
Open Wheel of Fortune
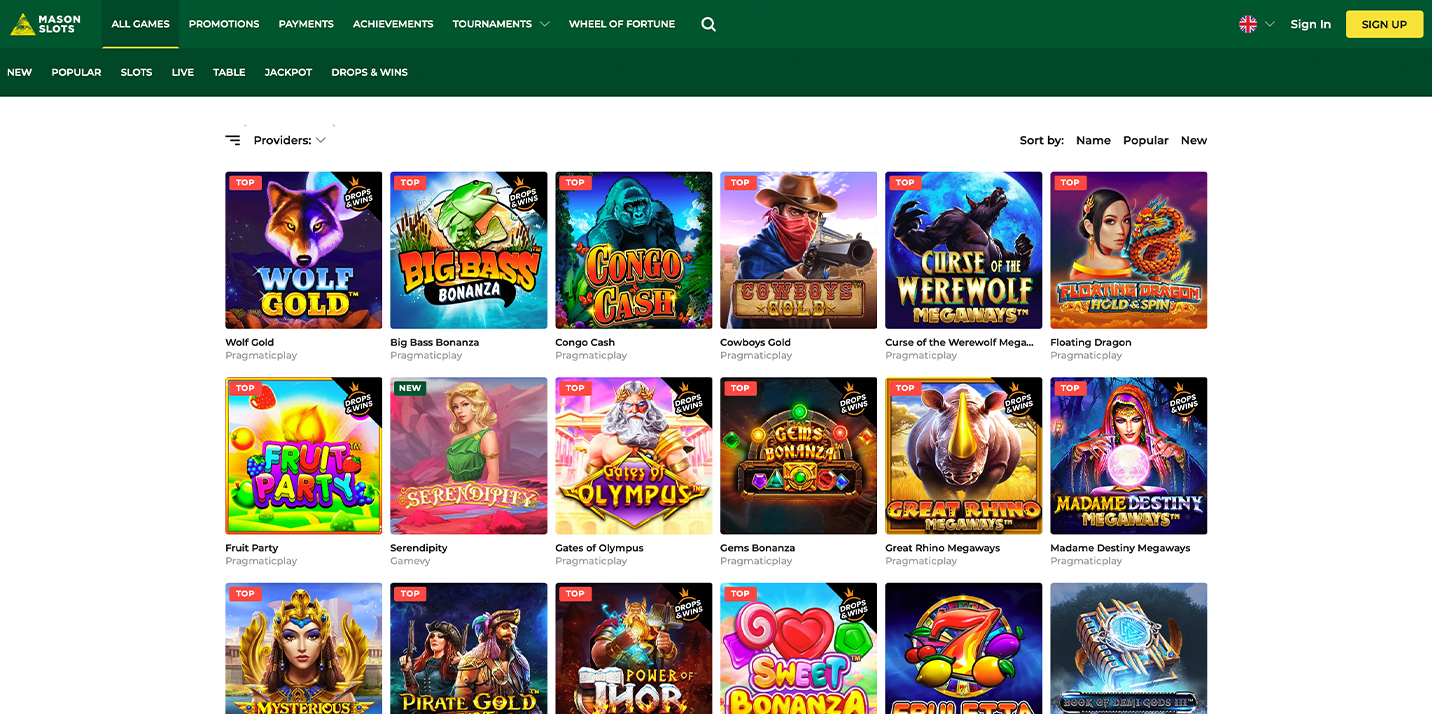(622, 24)
